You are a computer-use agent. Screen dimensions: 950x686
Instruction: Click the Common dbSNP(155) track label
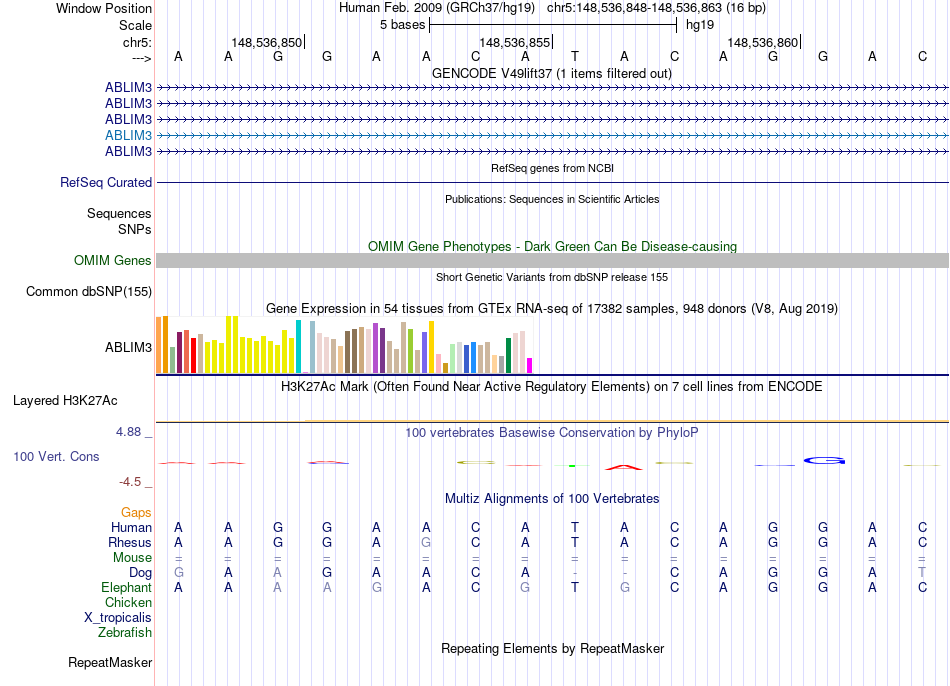(88, 291)
